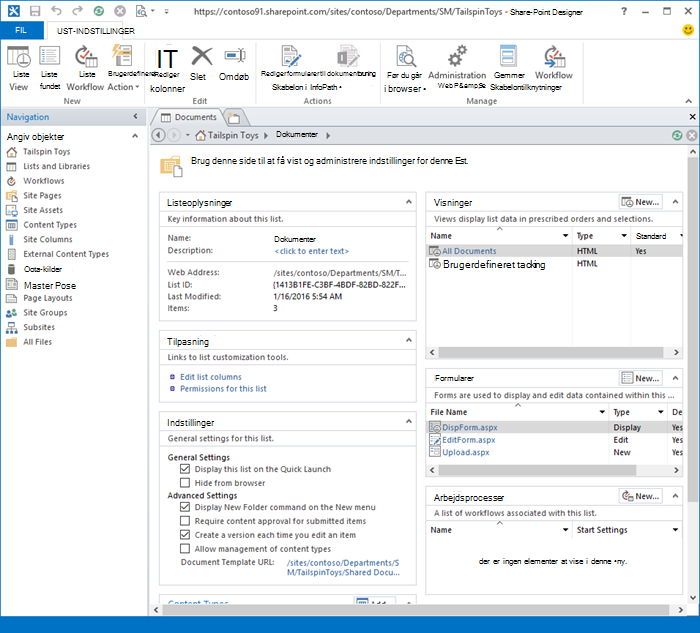Toggle Create a version each time checkbox
700x633 pixels.
tap(185, 534)
